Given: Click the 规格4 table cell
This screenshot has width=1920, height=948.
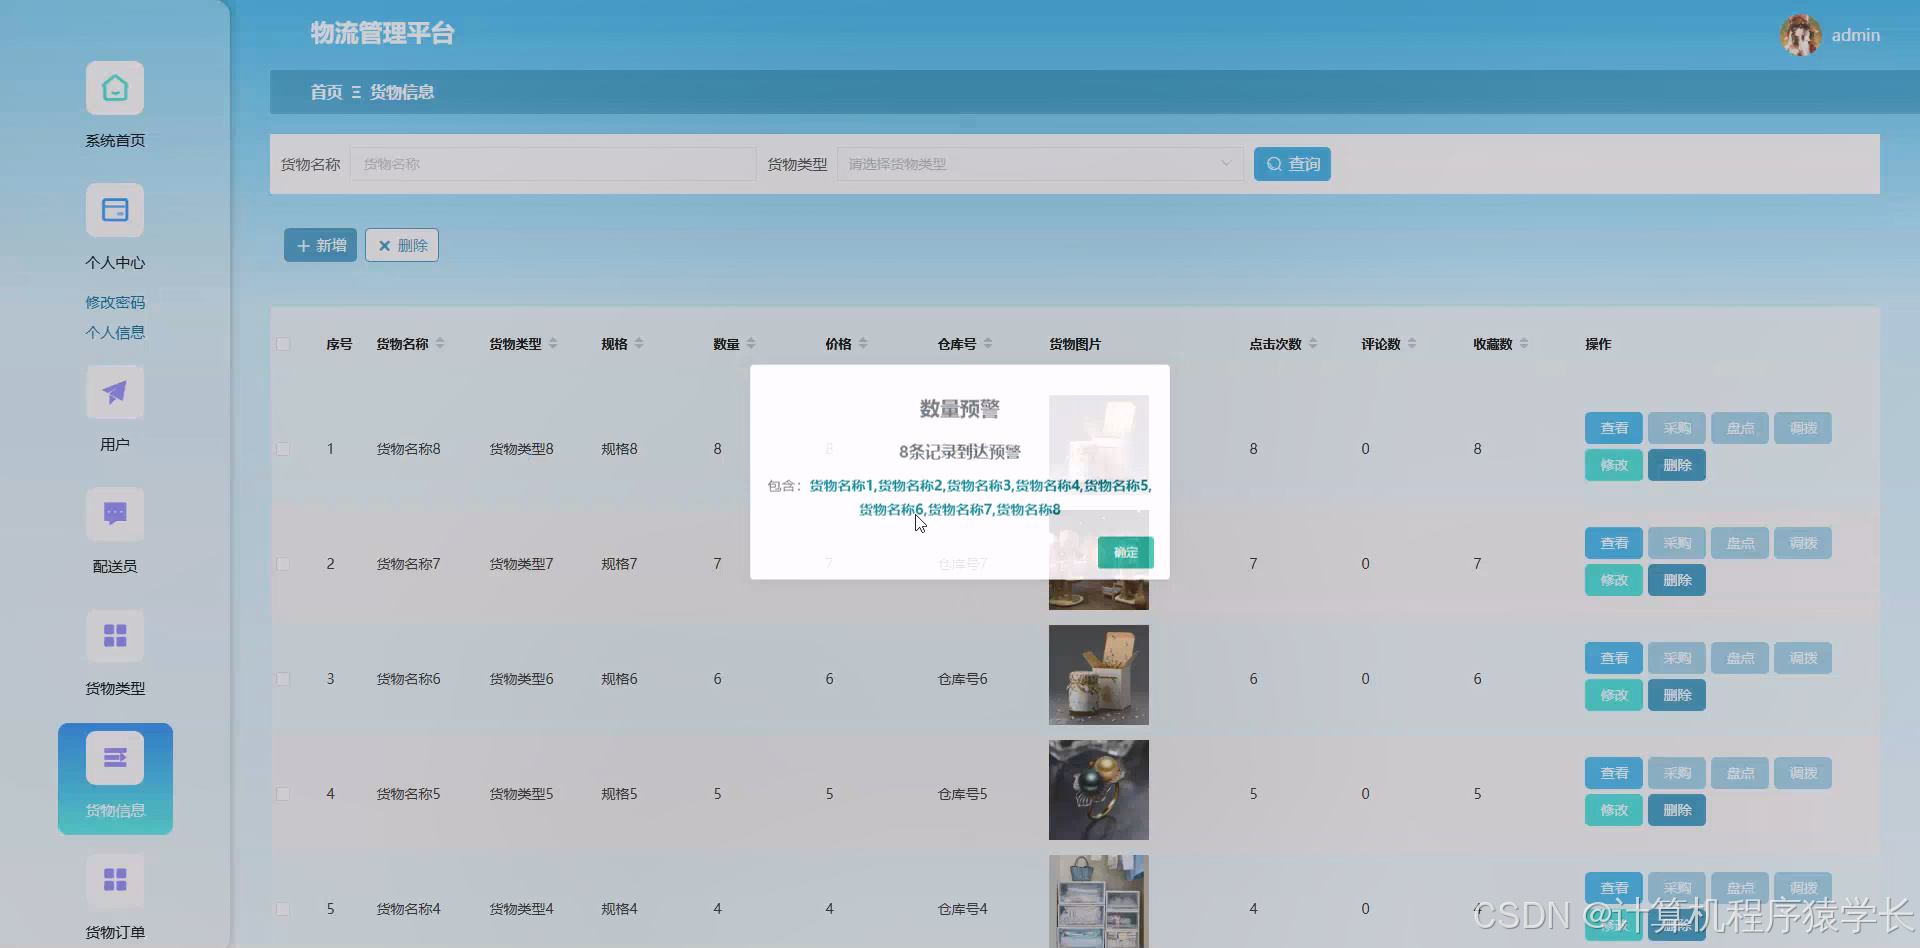Looking at the screenshot, I should [619, 909].
